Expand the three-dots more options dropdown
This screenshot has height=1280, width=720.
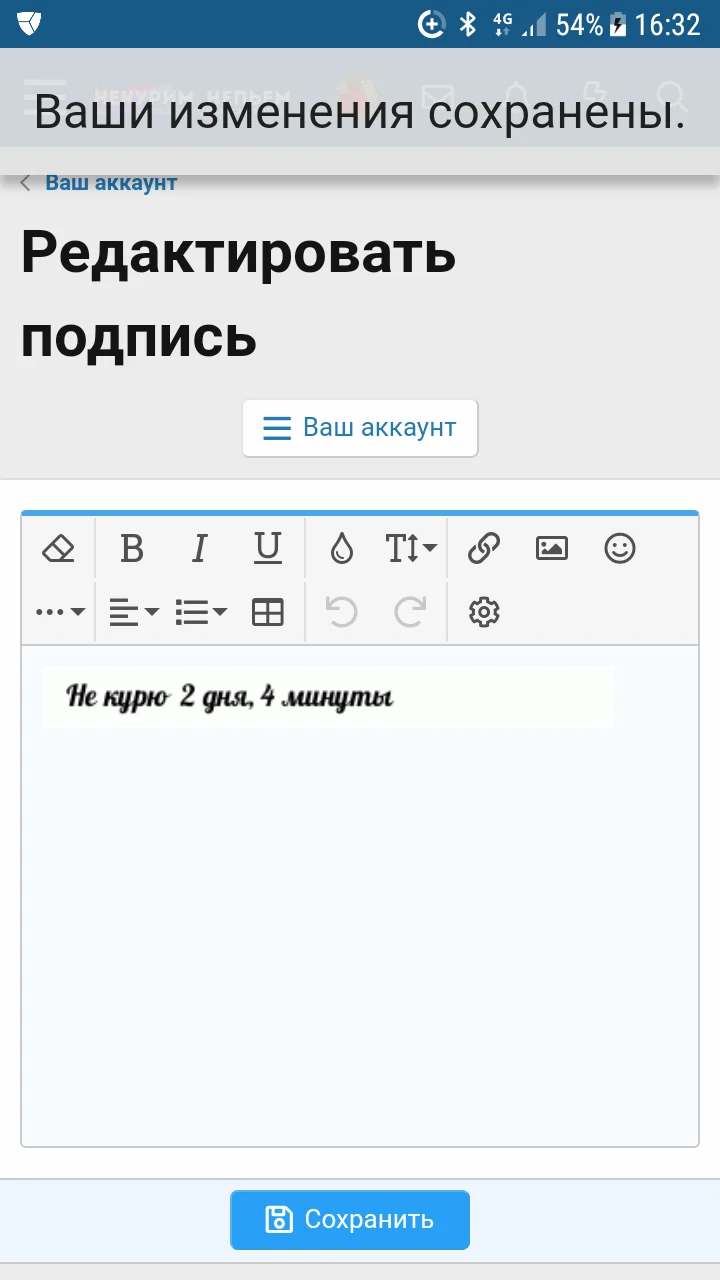(60, 612)
